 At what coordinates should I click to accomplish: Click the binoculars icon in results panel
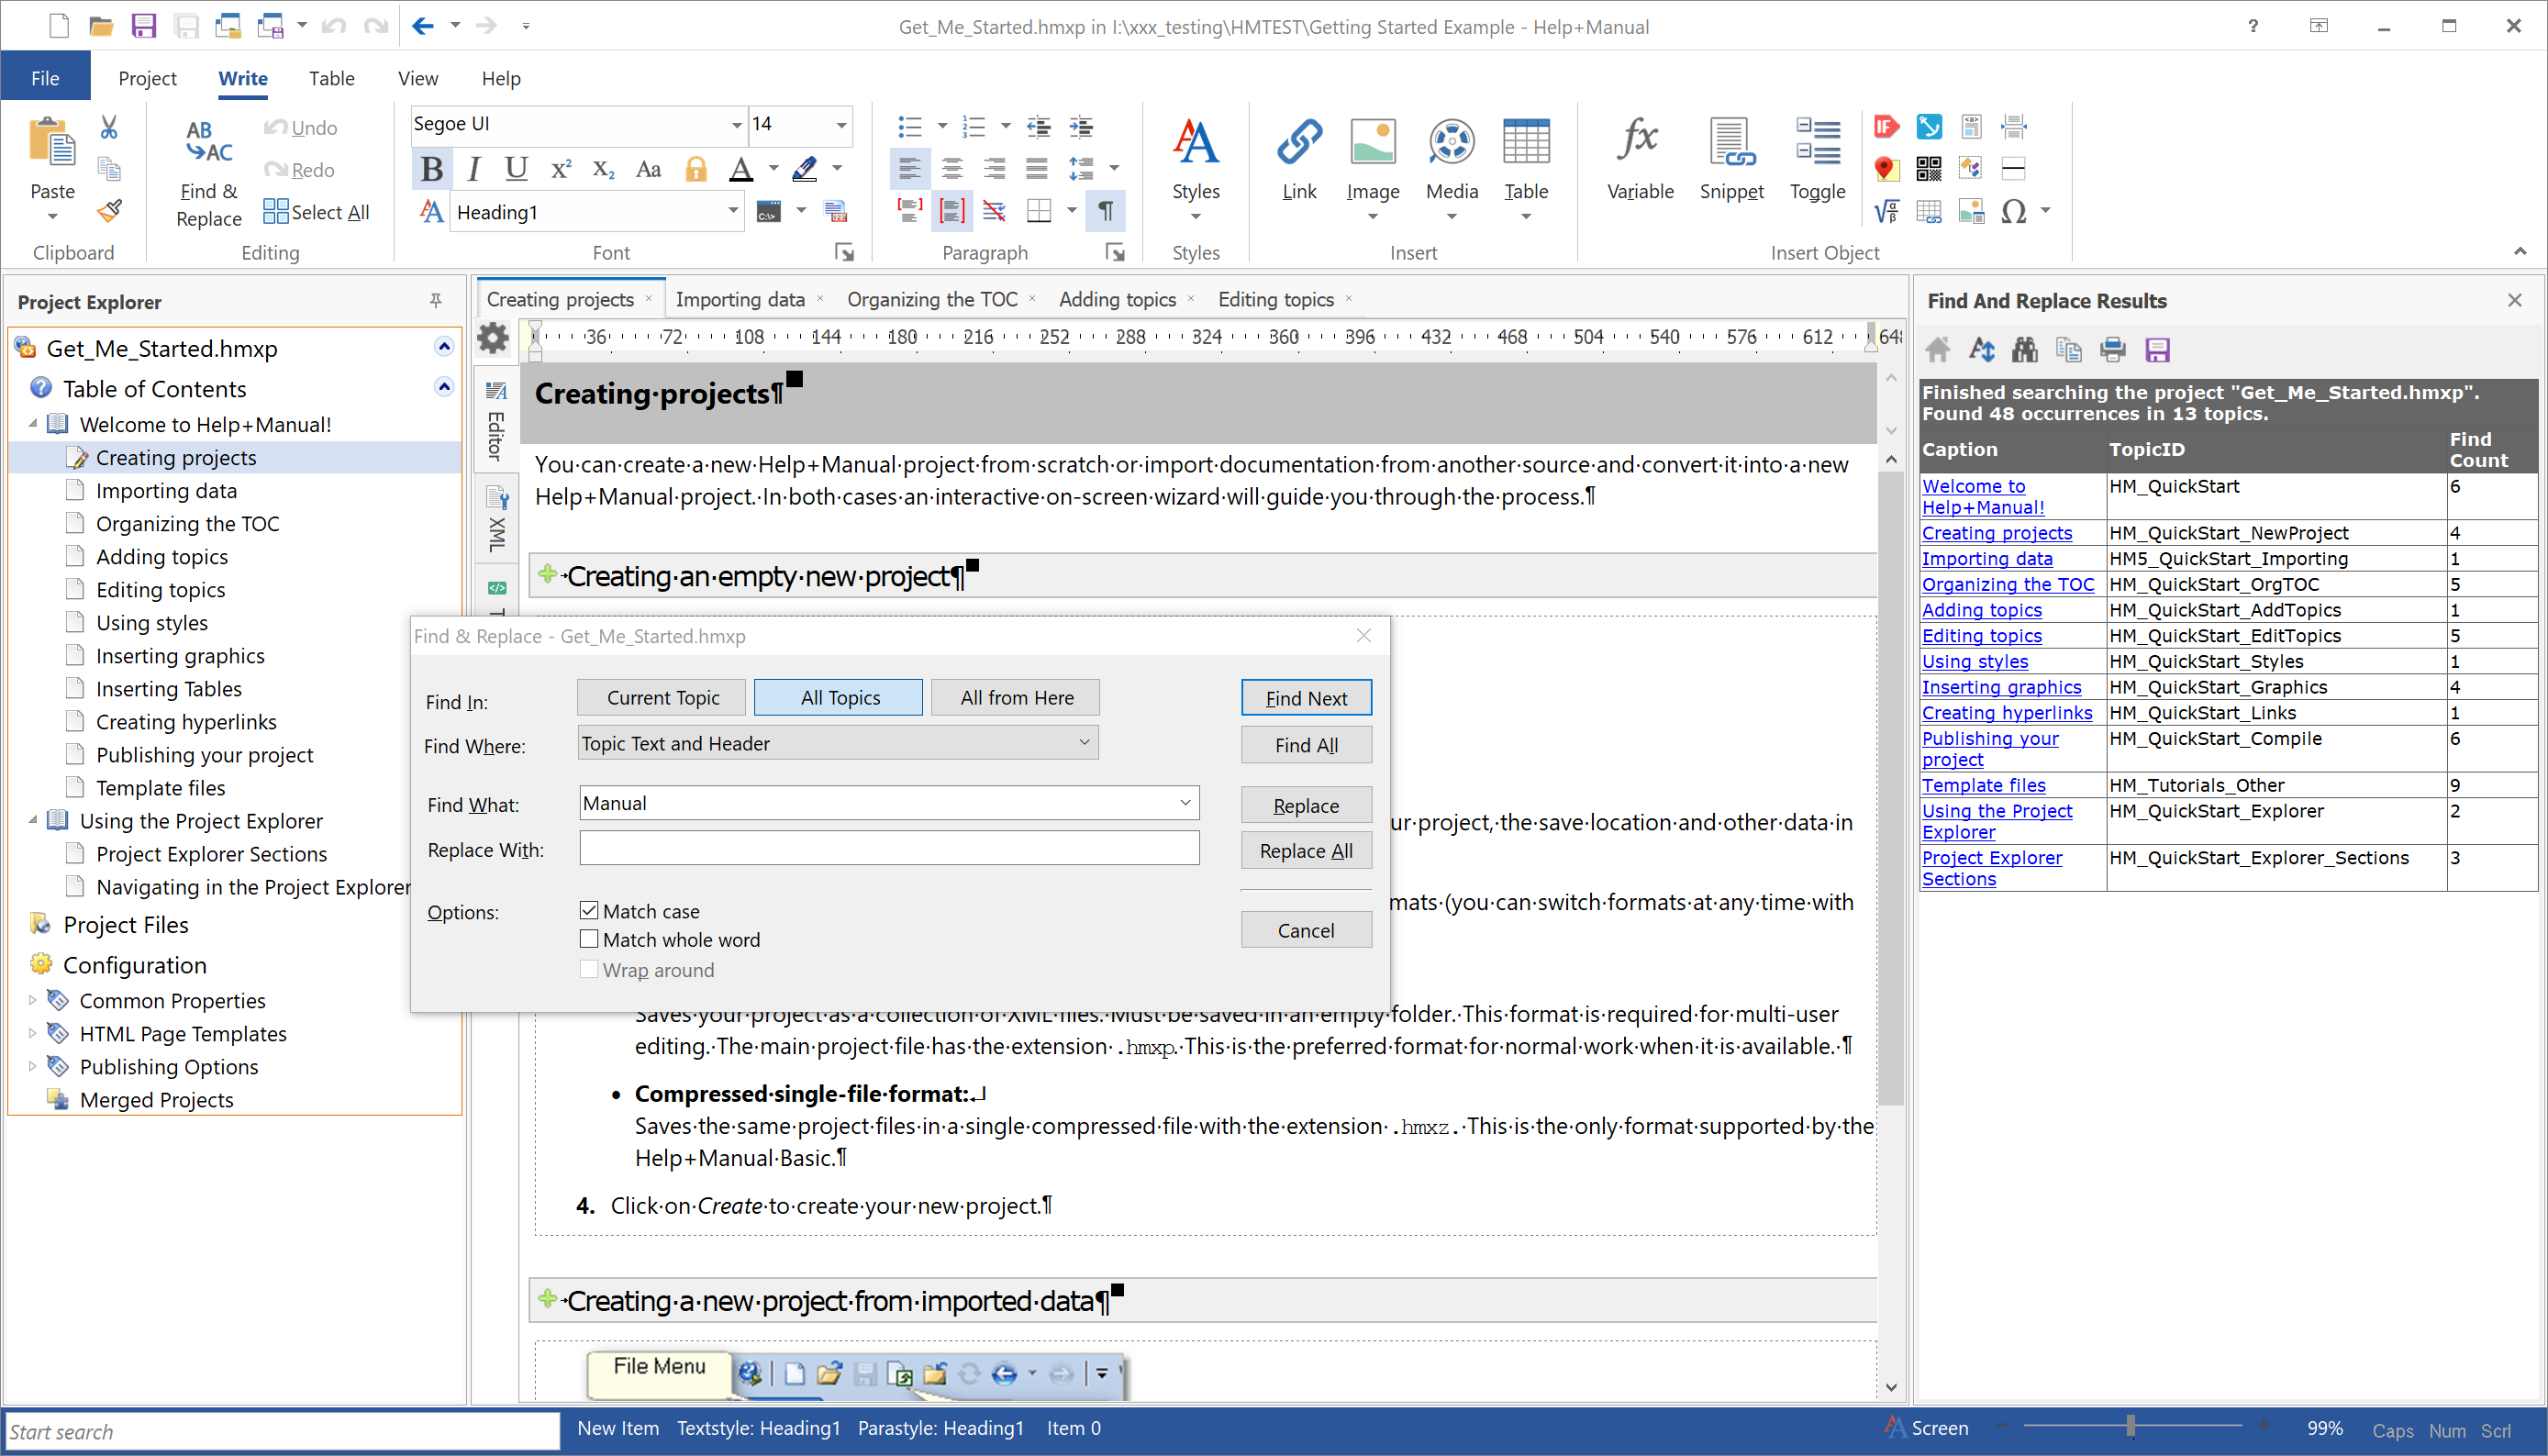tap(2024, 350)
